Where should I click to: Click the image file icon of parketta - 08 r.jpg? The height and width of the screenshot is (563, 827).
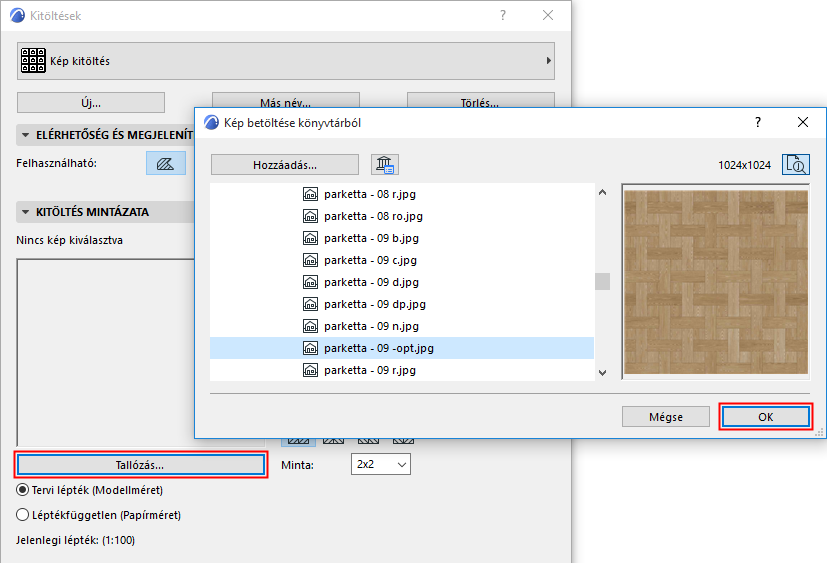coord(310,194)
